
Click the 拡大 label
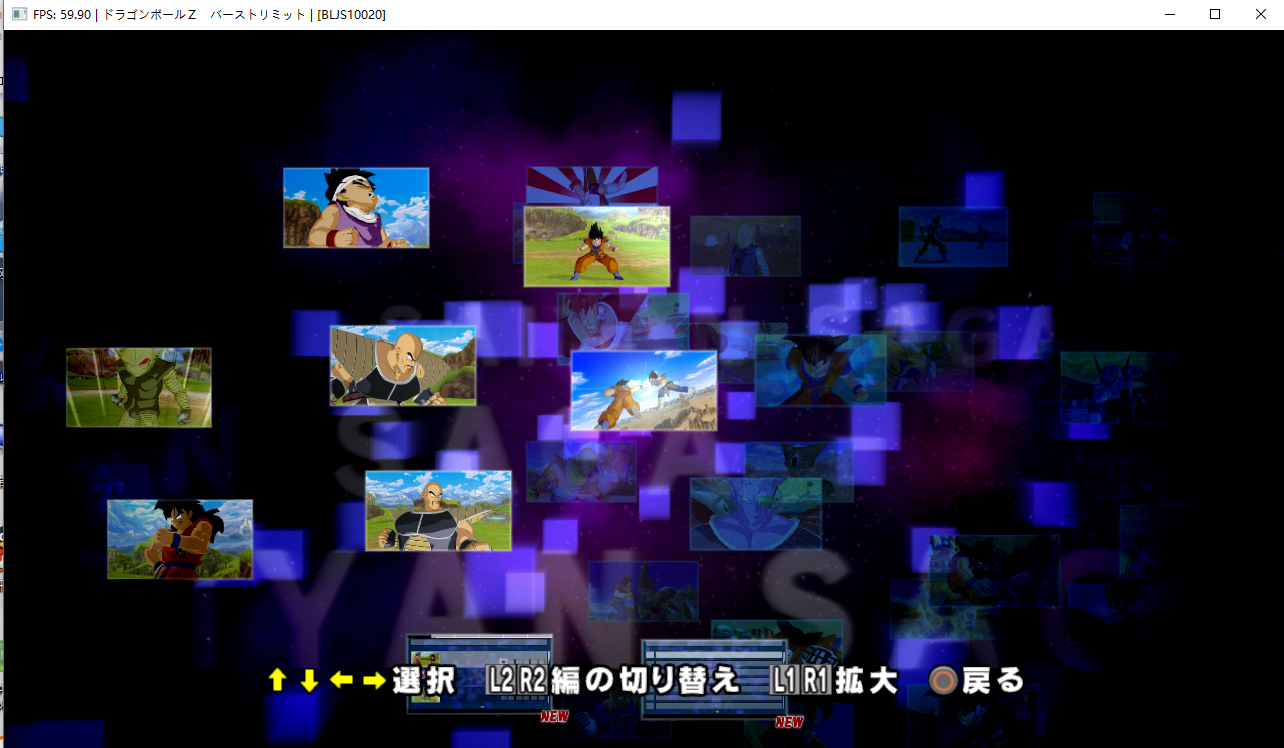866,681
